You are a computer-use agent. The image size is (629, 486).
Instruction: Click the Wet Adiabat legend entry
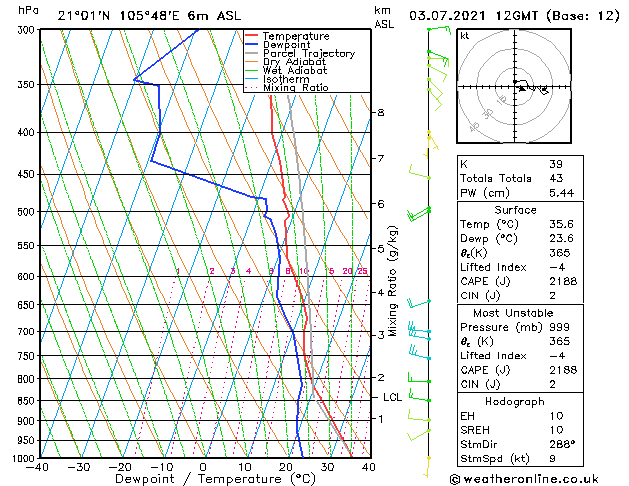(x=295, y=70)
